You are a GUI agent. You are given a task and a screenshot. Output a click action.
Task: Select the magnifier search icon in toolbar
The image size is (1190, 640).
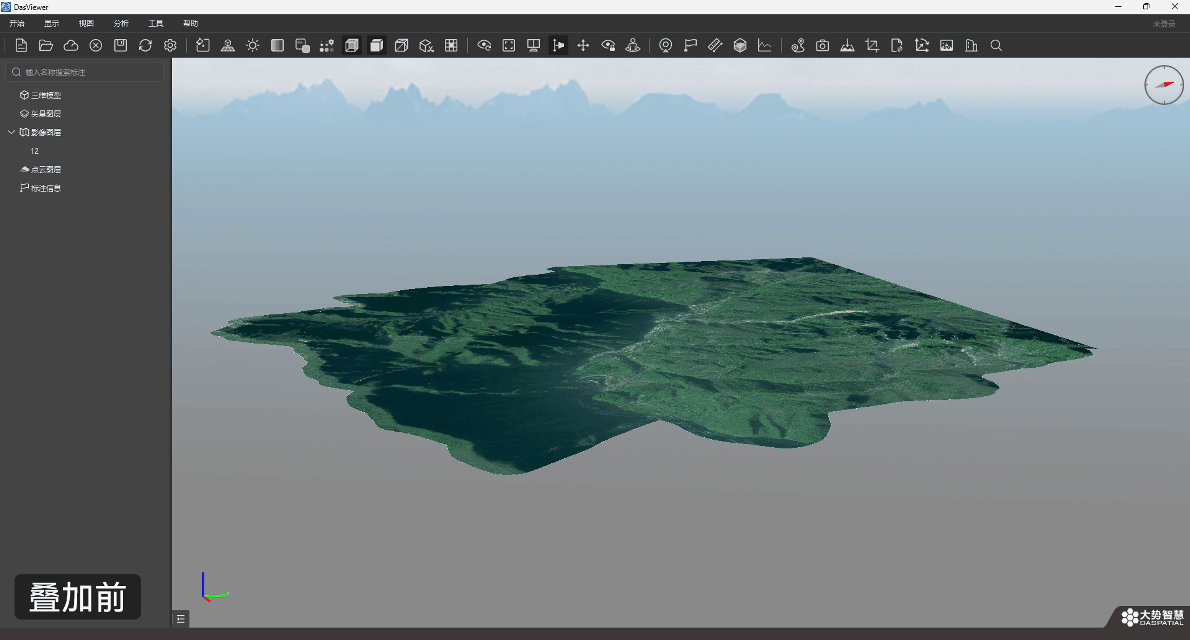(996, 46)
